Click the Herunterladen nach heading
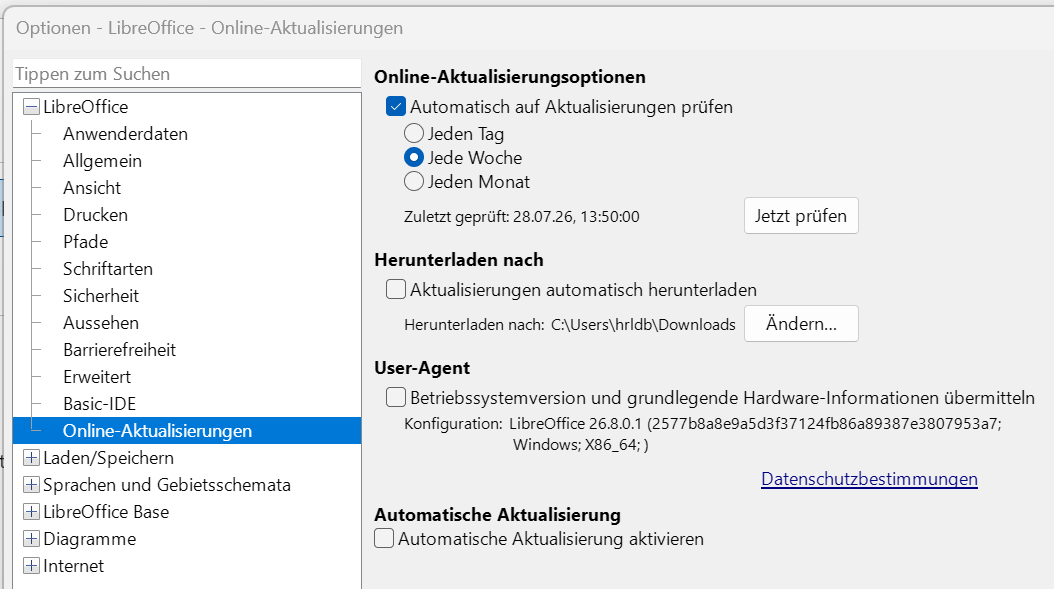This screenshot has height=589, width=1054. (x=459, y=260)
